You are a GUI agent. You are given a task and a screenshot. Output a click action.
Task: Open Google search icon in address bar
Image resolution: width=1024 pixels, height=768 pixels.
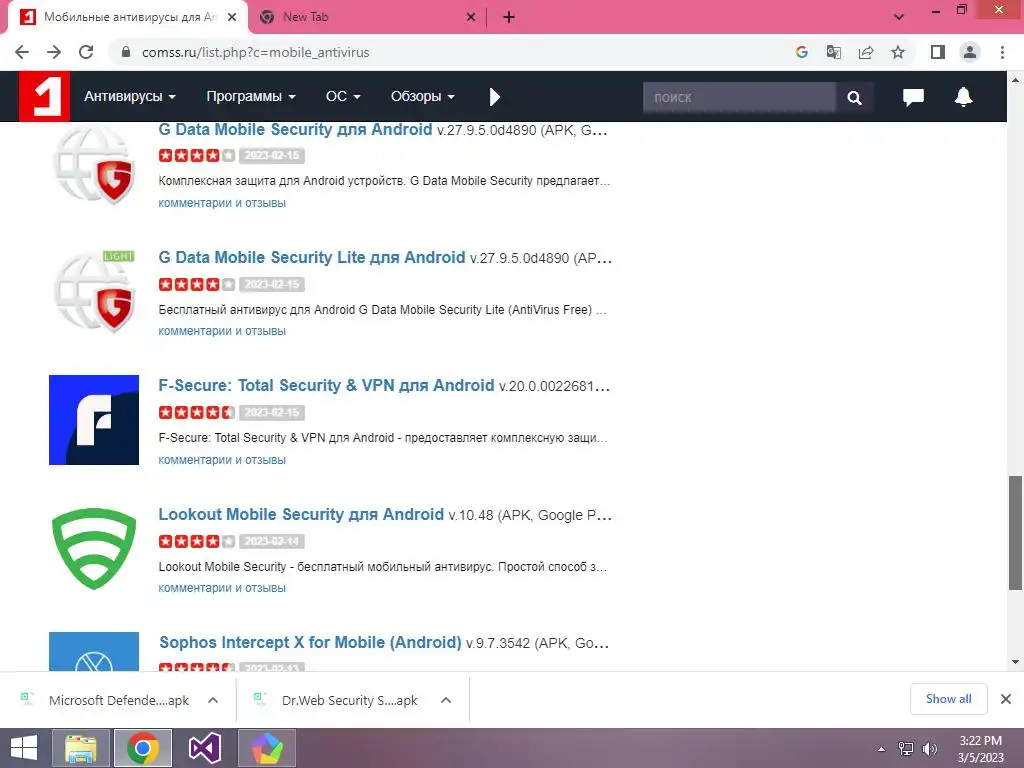point(801,52)
